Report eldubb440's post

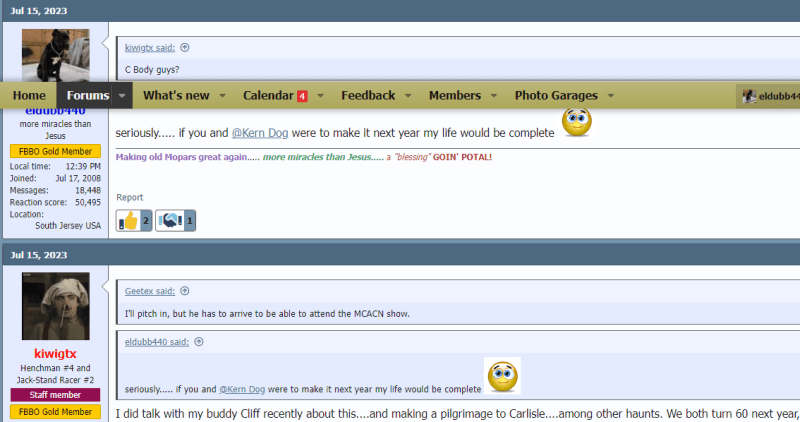[x=130, y=197]
